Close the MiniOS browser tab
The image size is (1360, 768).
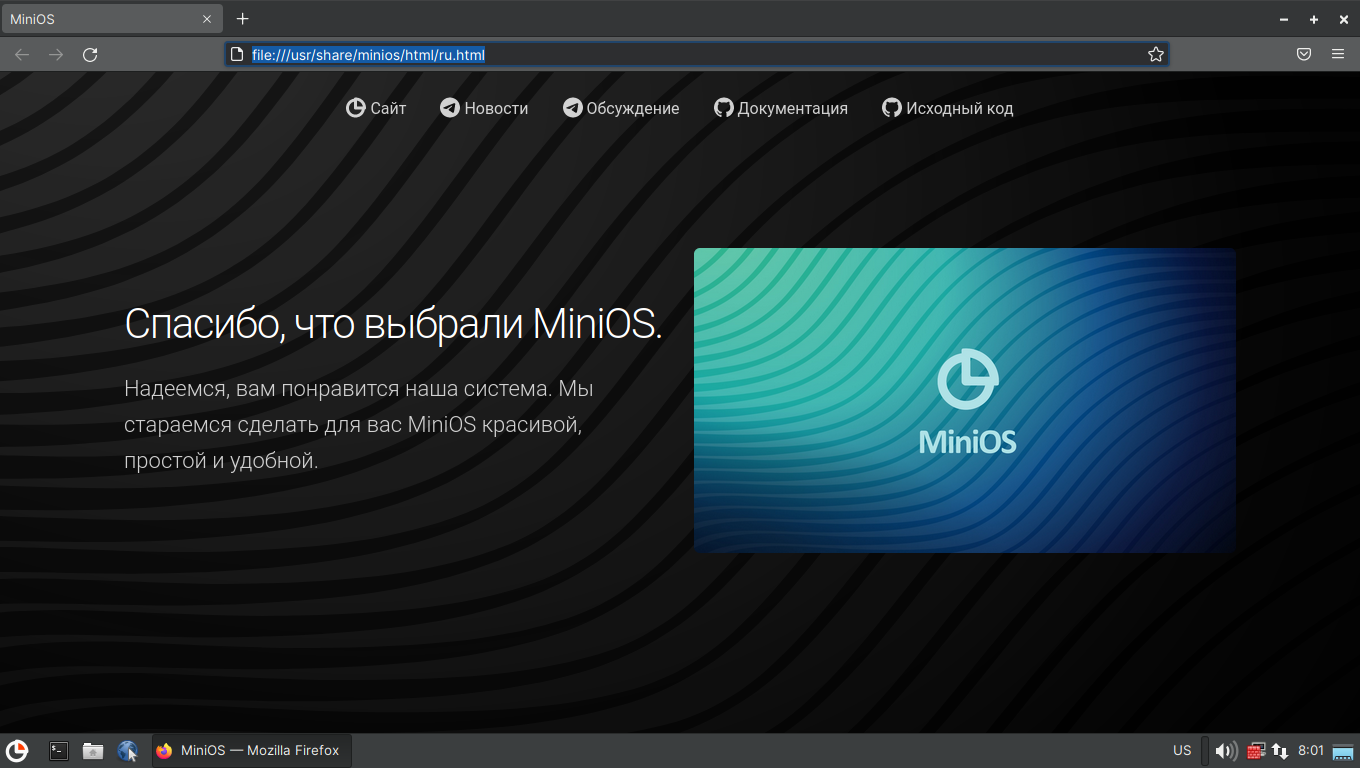[x=207, y=19]
